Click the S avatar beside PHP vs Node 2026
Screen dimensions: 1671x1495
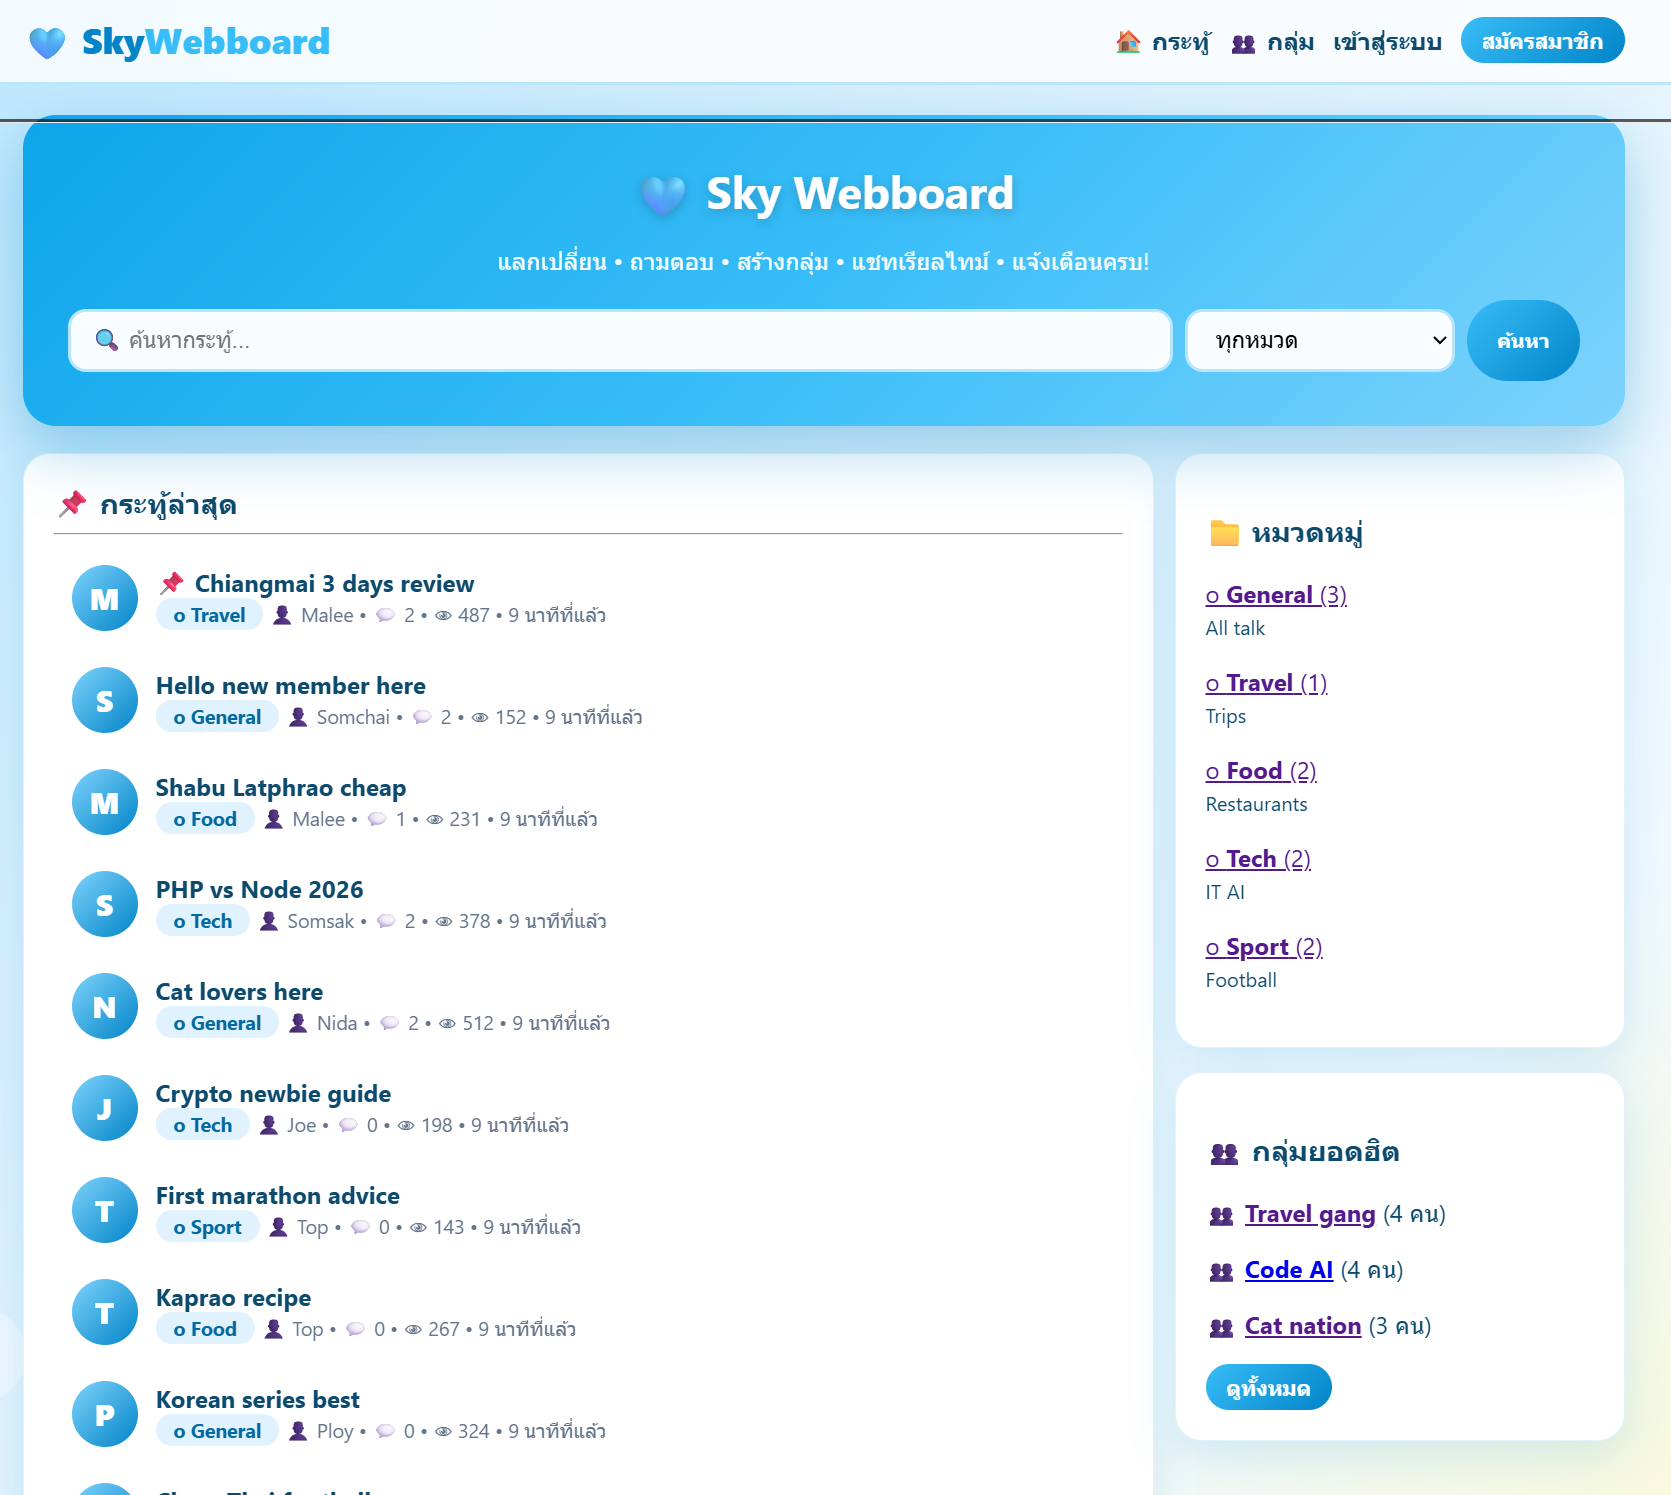(105, 904)
